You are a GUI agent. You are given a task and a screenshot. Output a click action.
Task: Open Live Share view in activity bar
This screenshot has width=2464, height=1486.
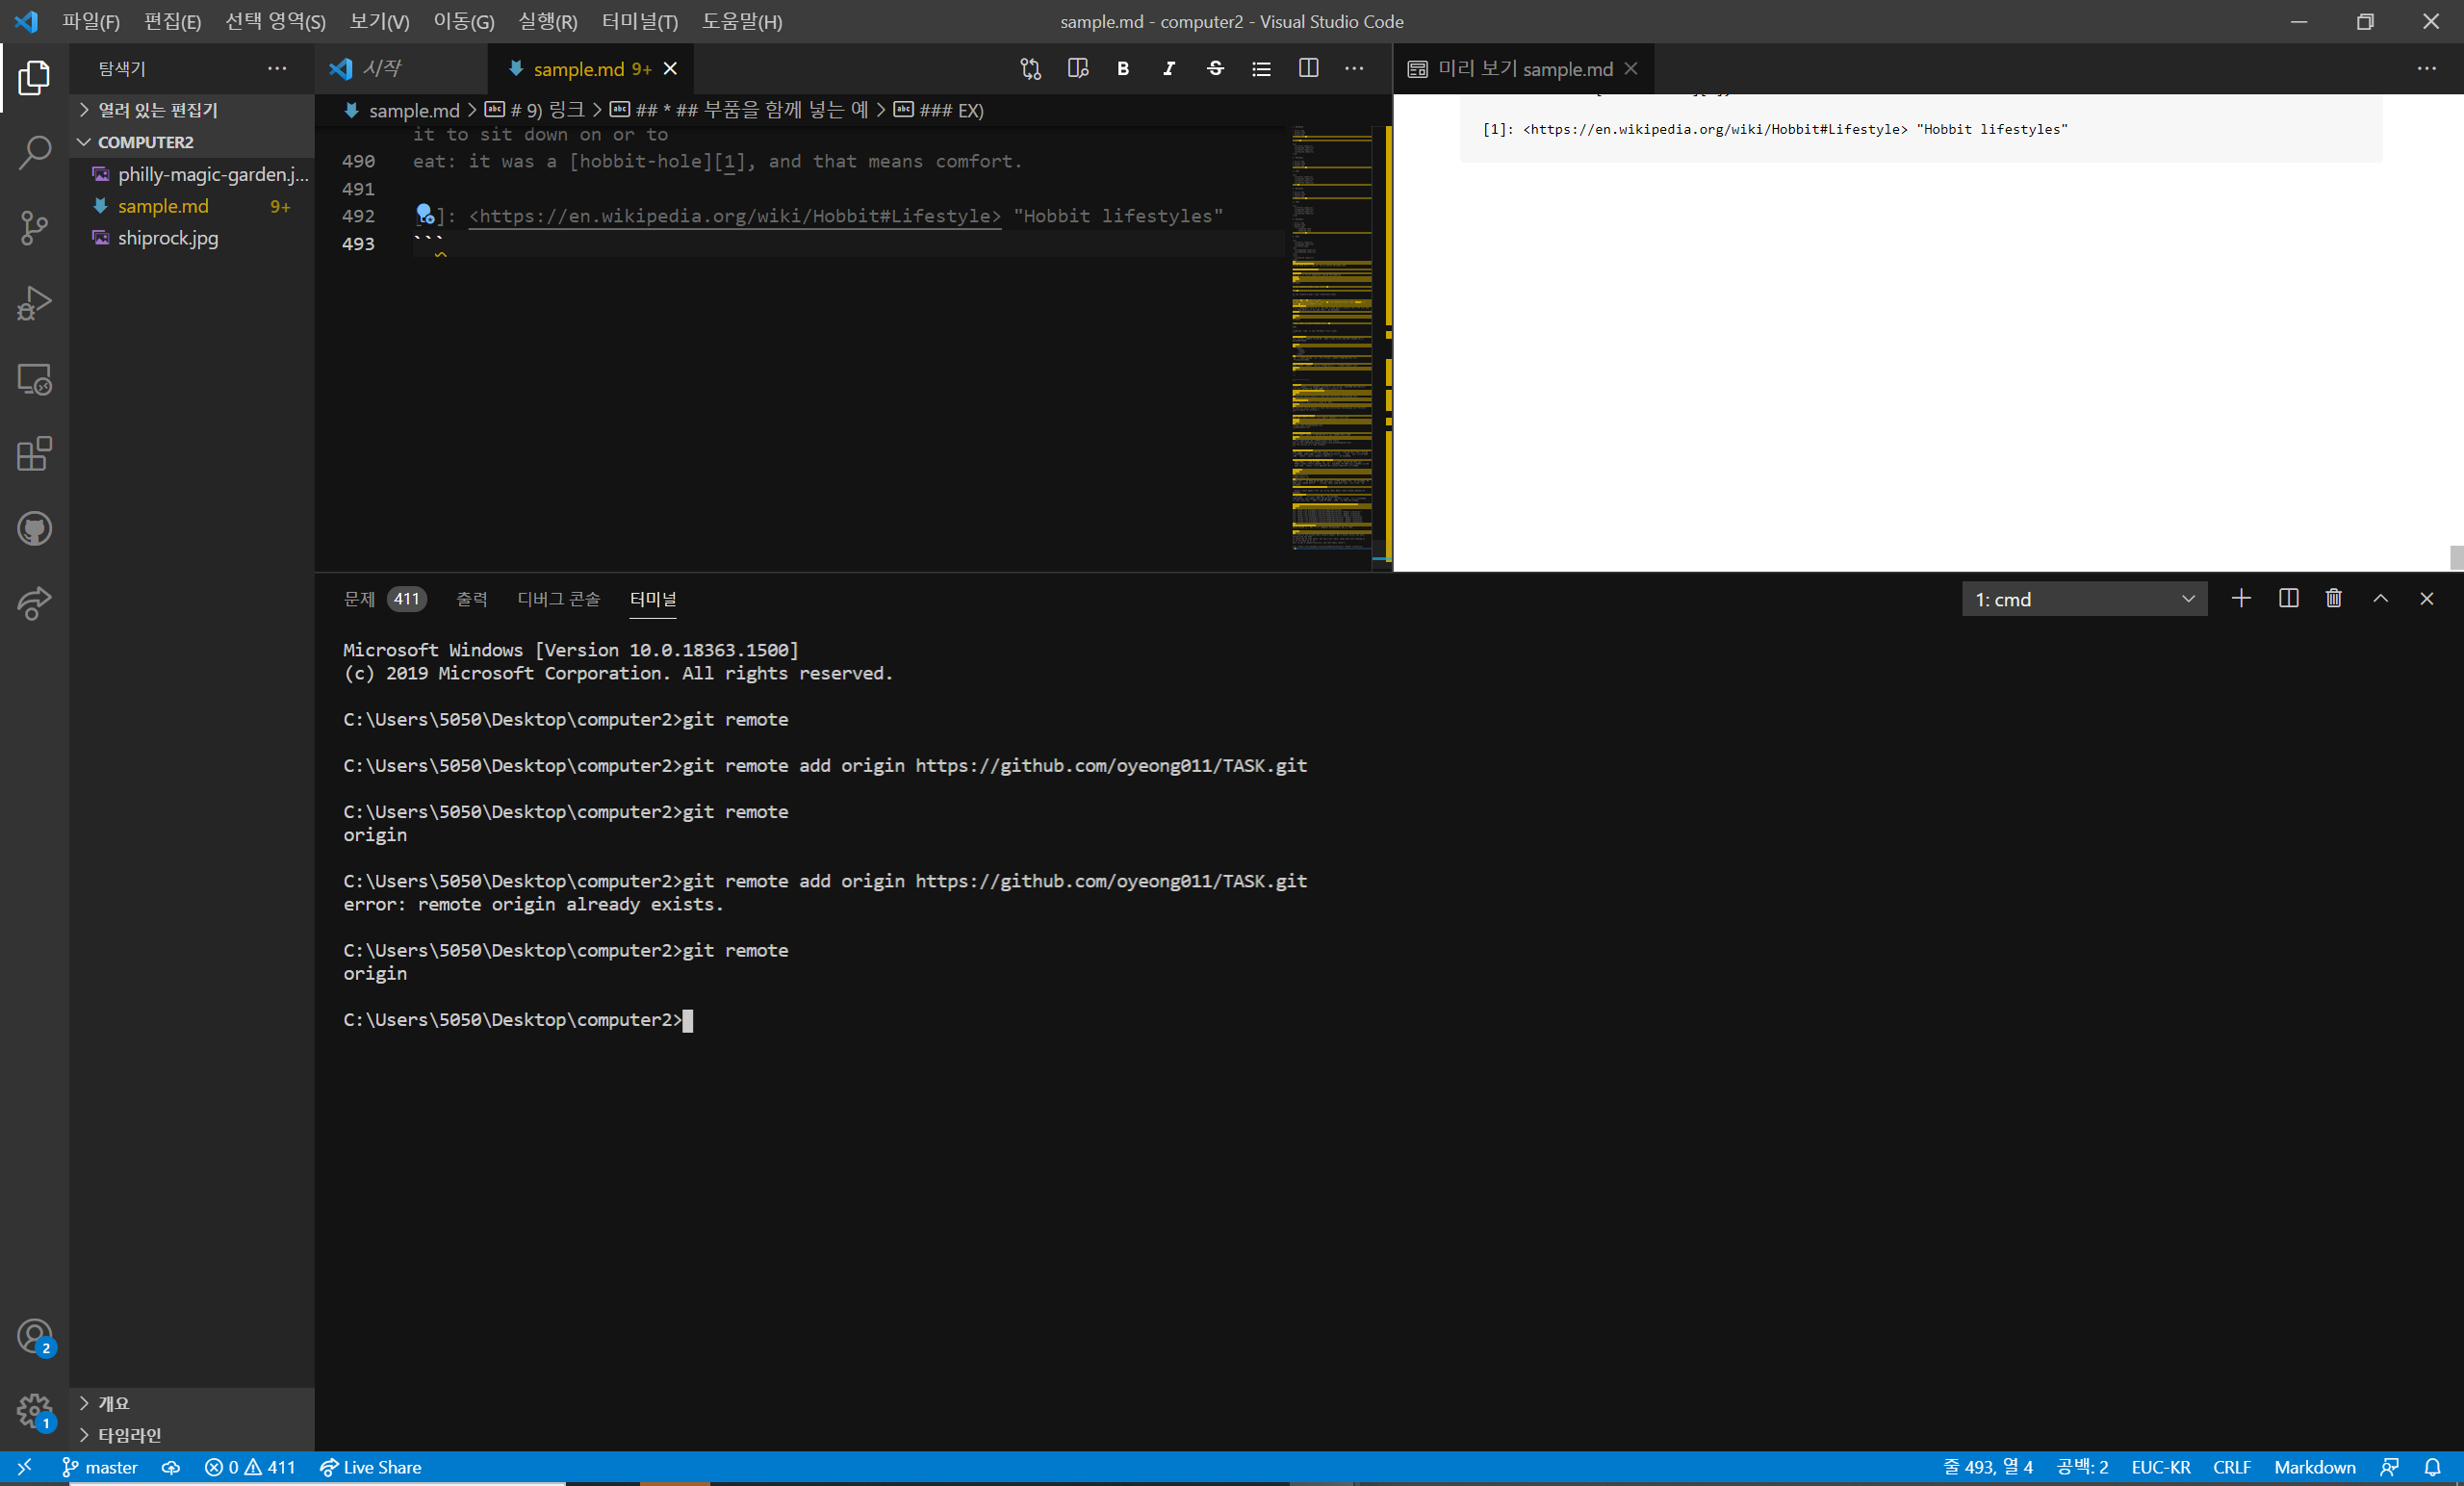(34, 603)
